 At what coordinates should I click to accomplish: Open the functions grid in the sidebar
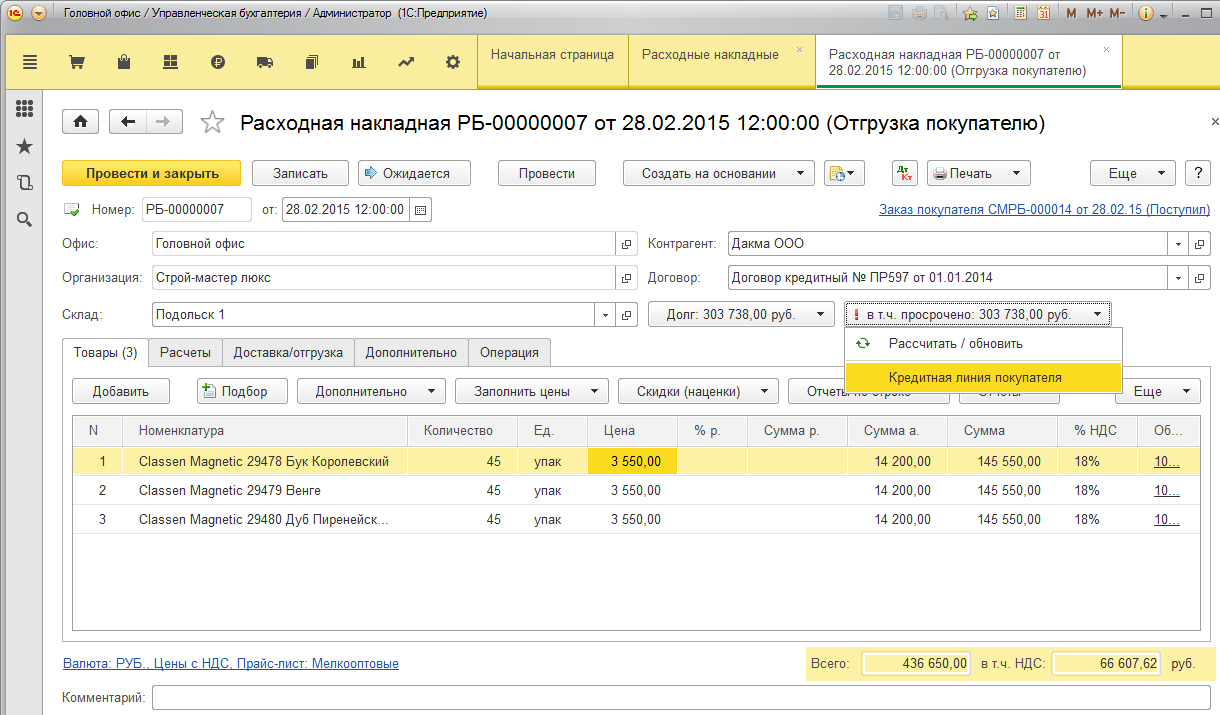(25, 109)
